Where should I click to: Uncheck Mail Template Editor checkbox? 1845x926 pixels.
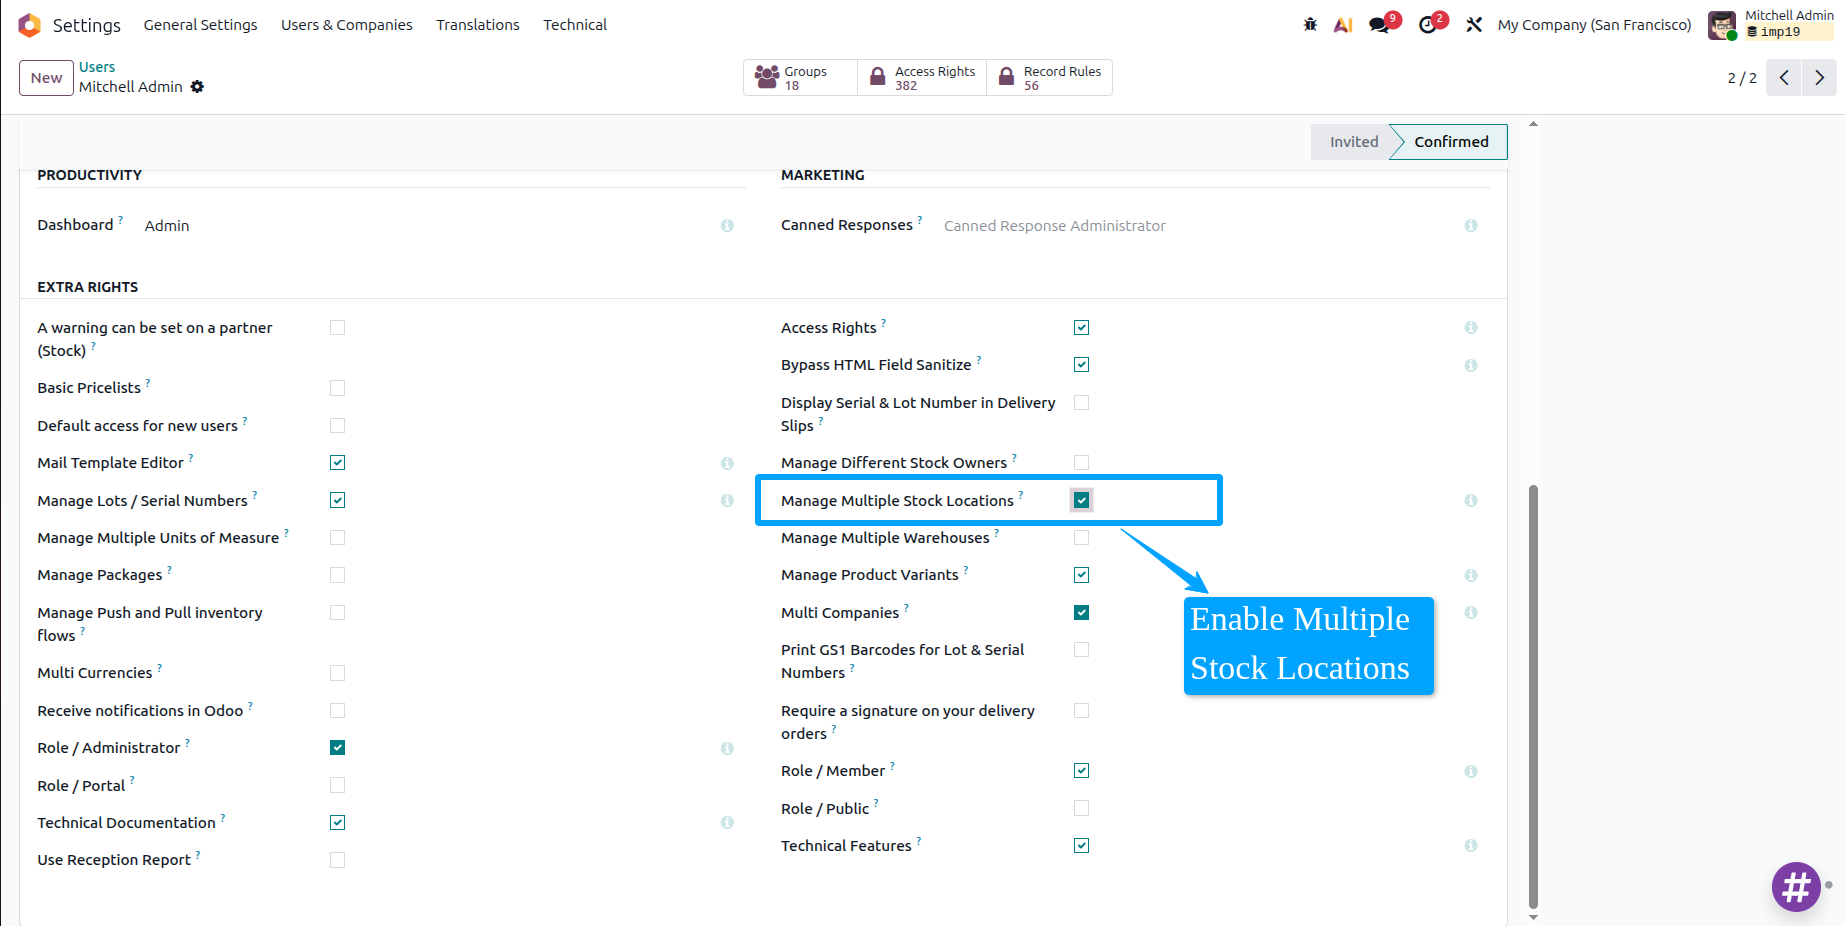(x=337, y=463)
